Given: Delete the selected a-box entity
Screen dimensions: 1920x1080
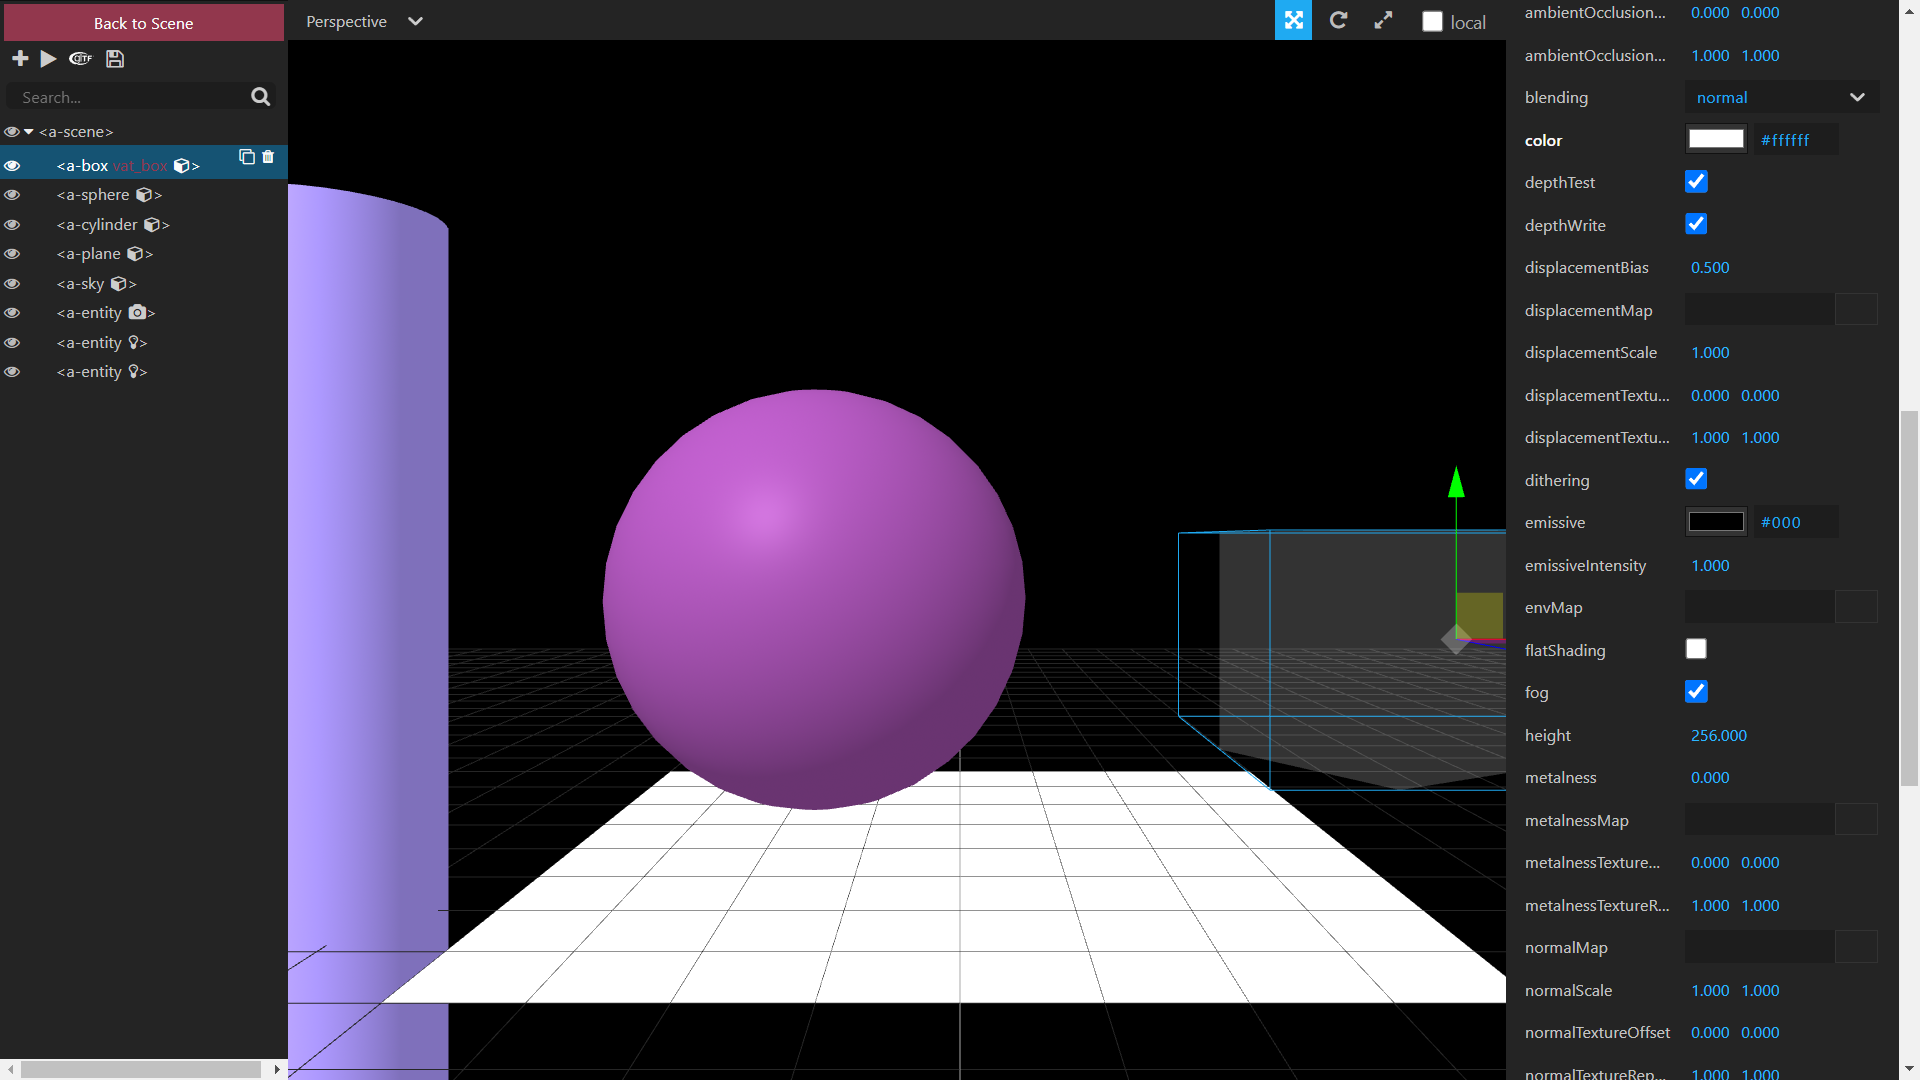Looking at the screenshot, I should click(268, 157).
